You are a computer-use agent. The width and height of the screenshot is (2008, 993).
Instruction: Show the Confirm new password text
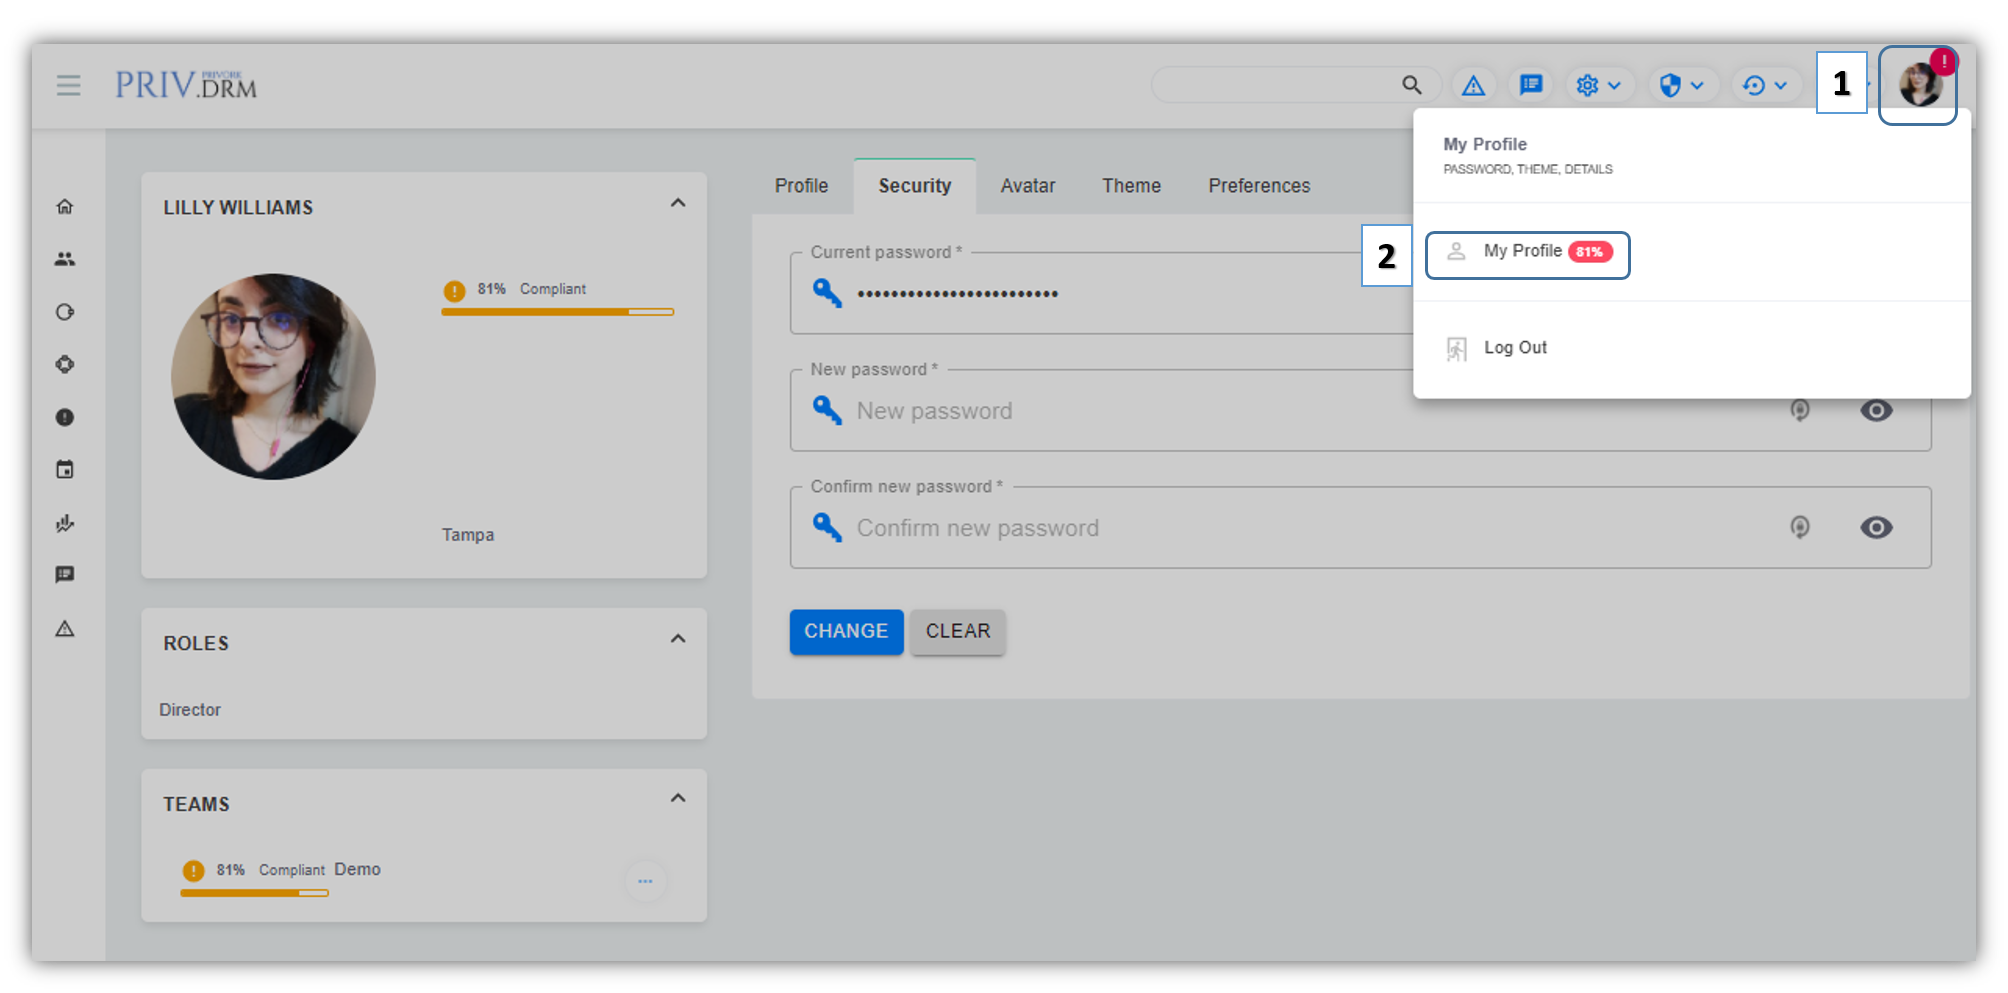(1876, 528)
